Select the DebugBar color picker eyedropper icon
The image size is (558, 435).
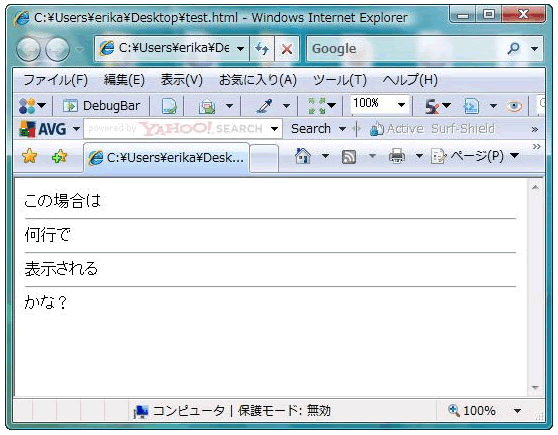click(x=265, y=106)
